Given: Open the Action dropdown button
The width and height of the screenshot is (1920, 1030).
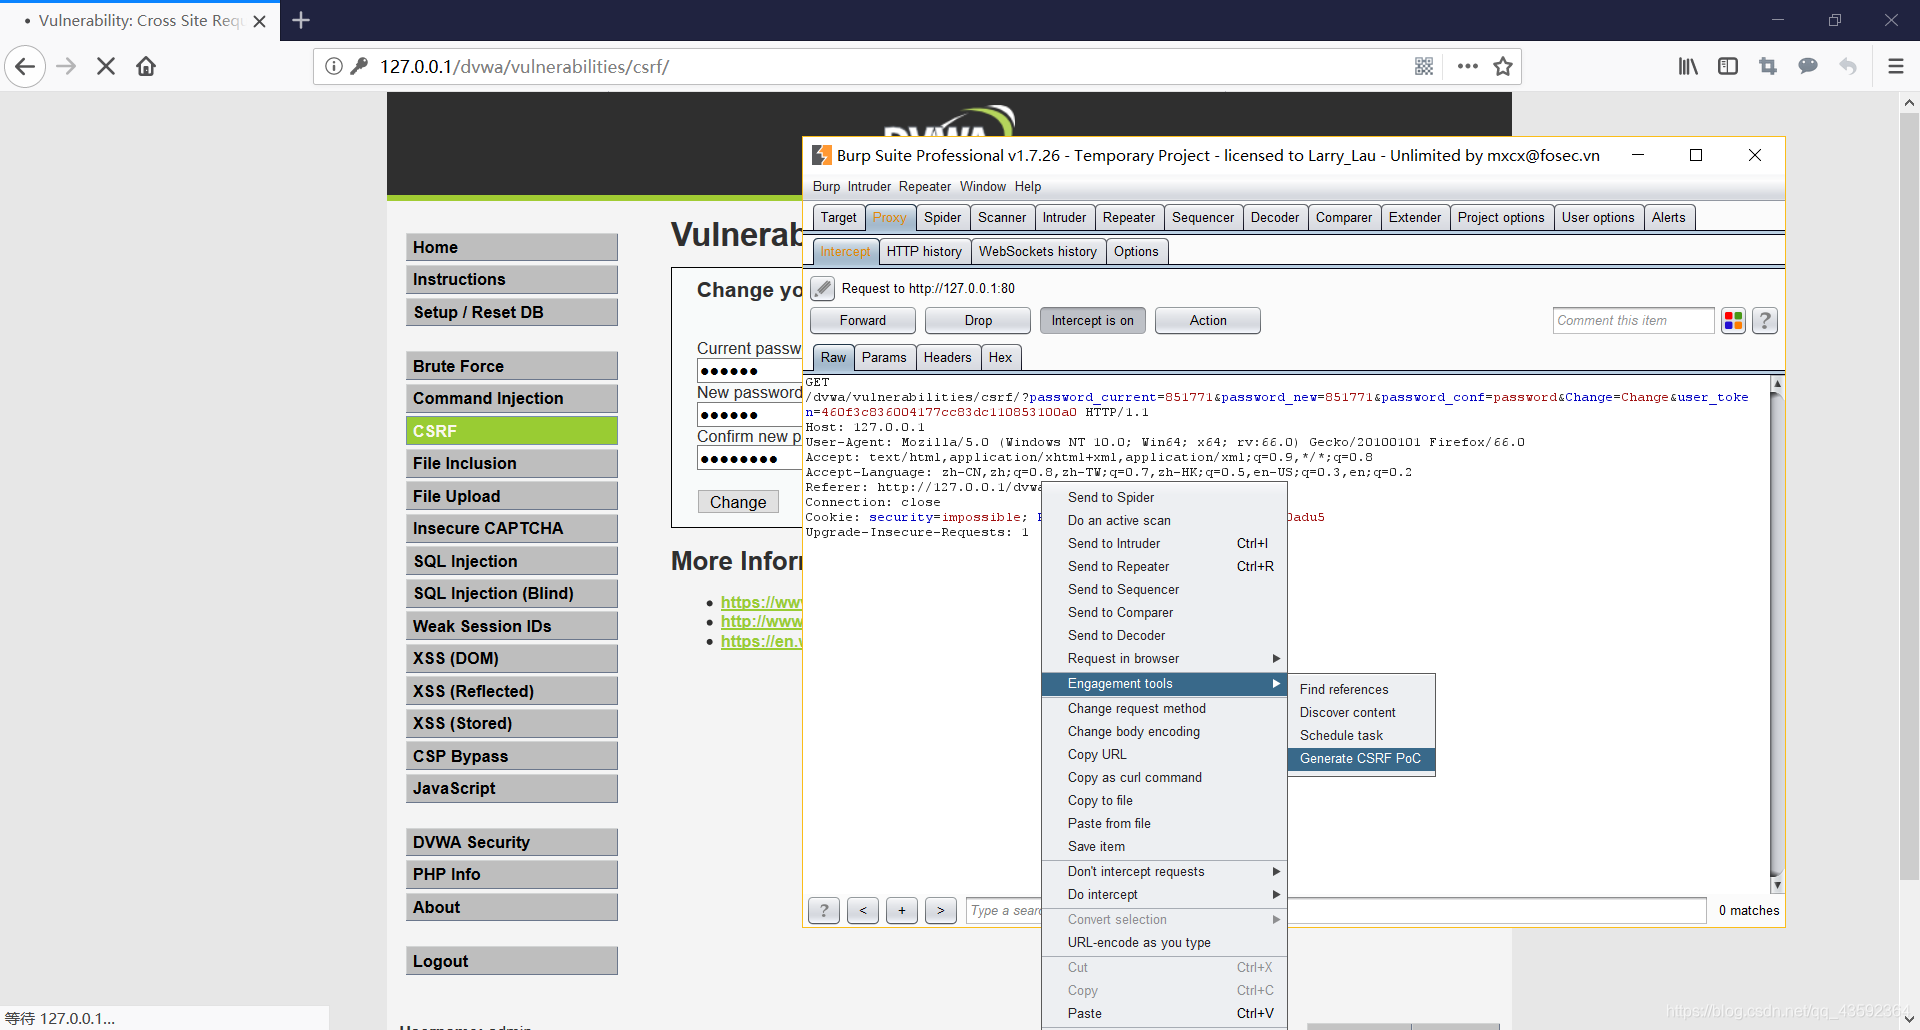Looking at the screenshot, I should [1208, 321].
